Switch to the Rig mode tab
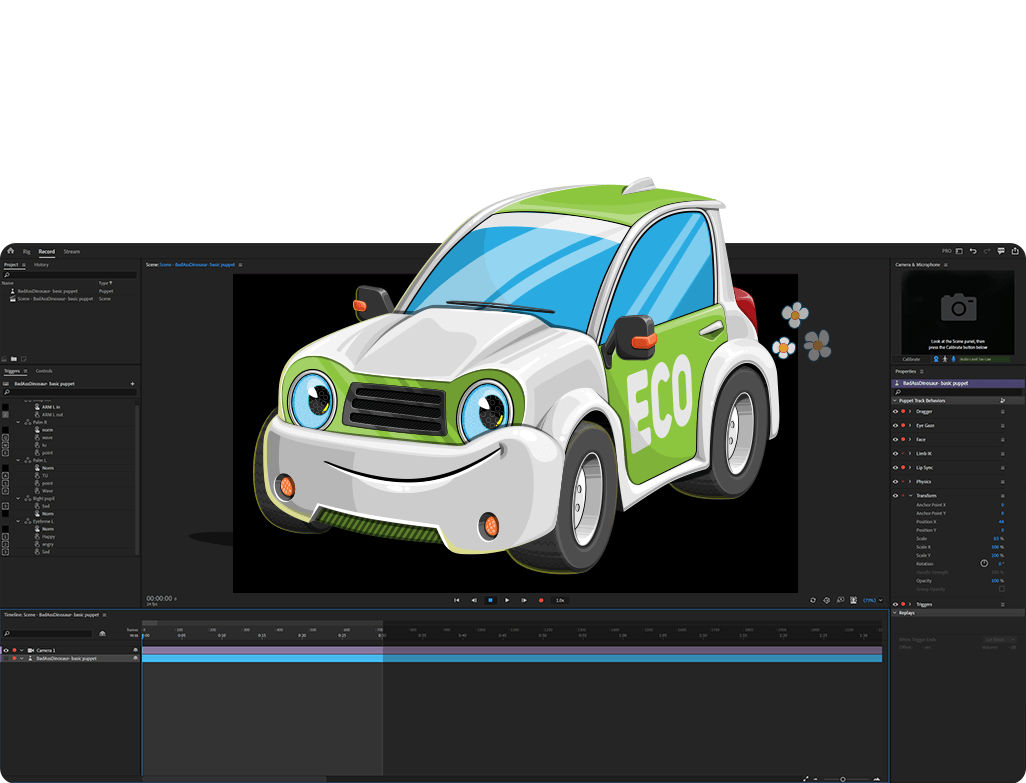1026x783 pixels. point(27,251)
